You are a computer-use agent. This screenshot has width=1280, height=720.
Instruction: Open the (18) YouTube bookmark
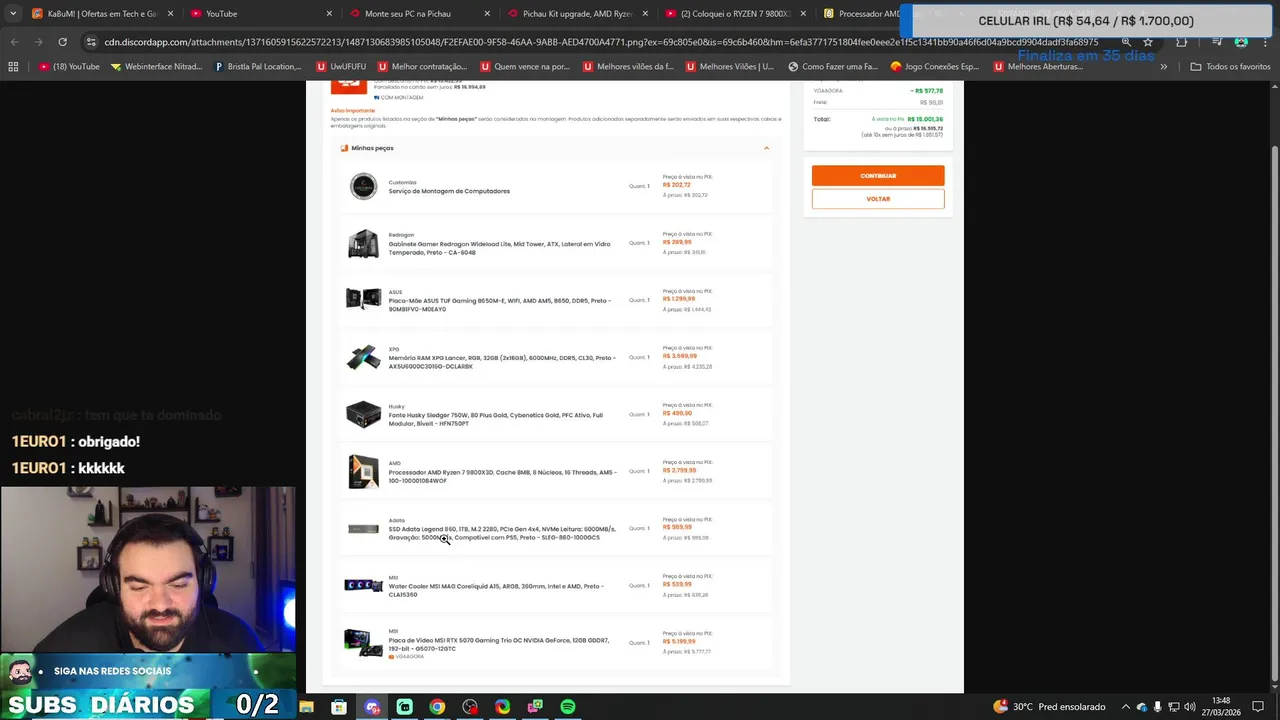click(x=69, y=67)
